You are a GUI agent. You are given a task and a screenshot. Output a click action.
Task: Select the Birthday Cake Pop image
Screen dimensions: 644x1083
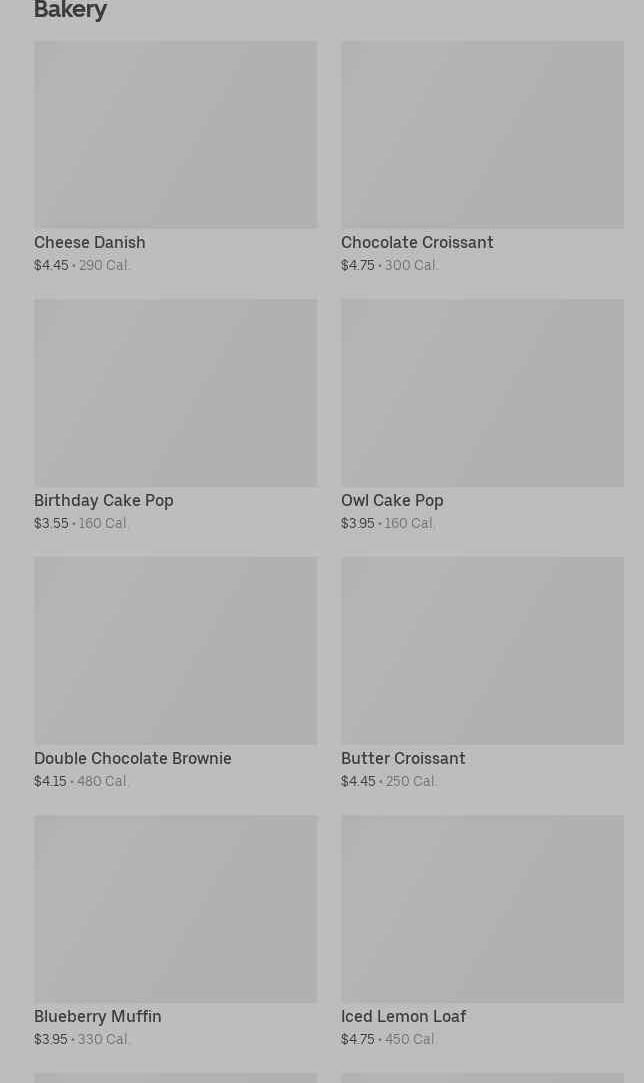[175, 392]
